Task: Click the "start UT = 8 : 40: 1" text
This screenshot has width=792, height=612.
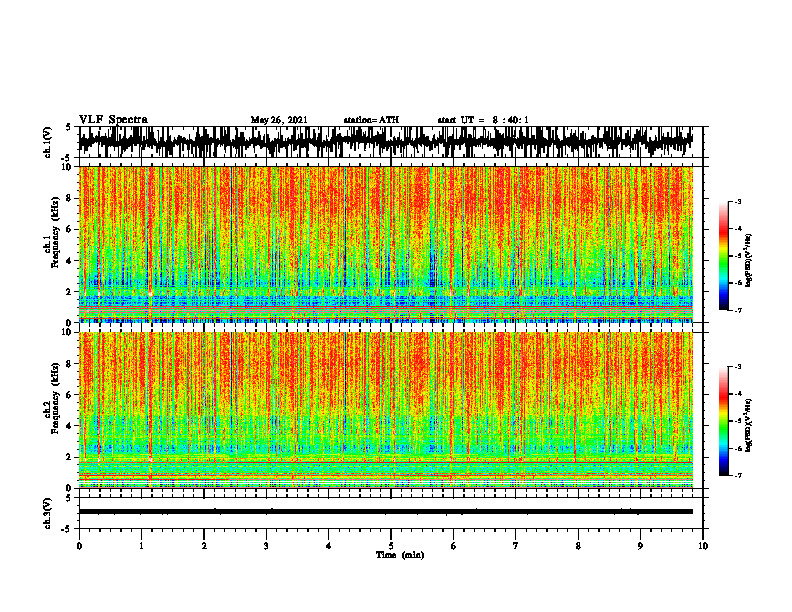Action: click(x=483, y=120)
